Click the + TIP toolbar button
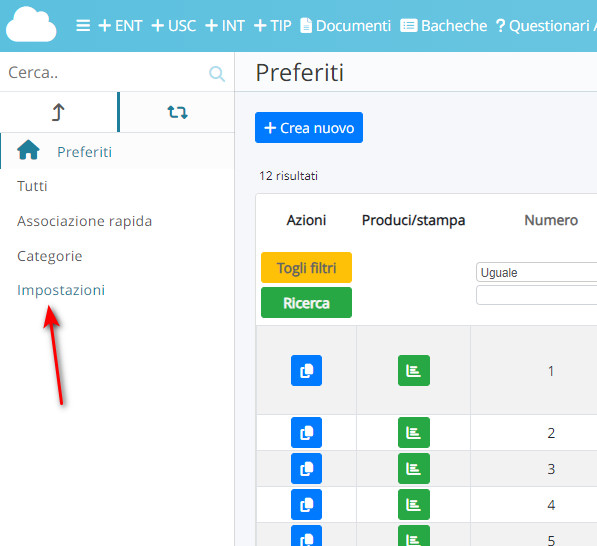 pos(272,26)
